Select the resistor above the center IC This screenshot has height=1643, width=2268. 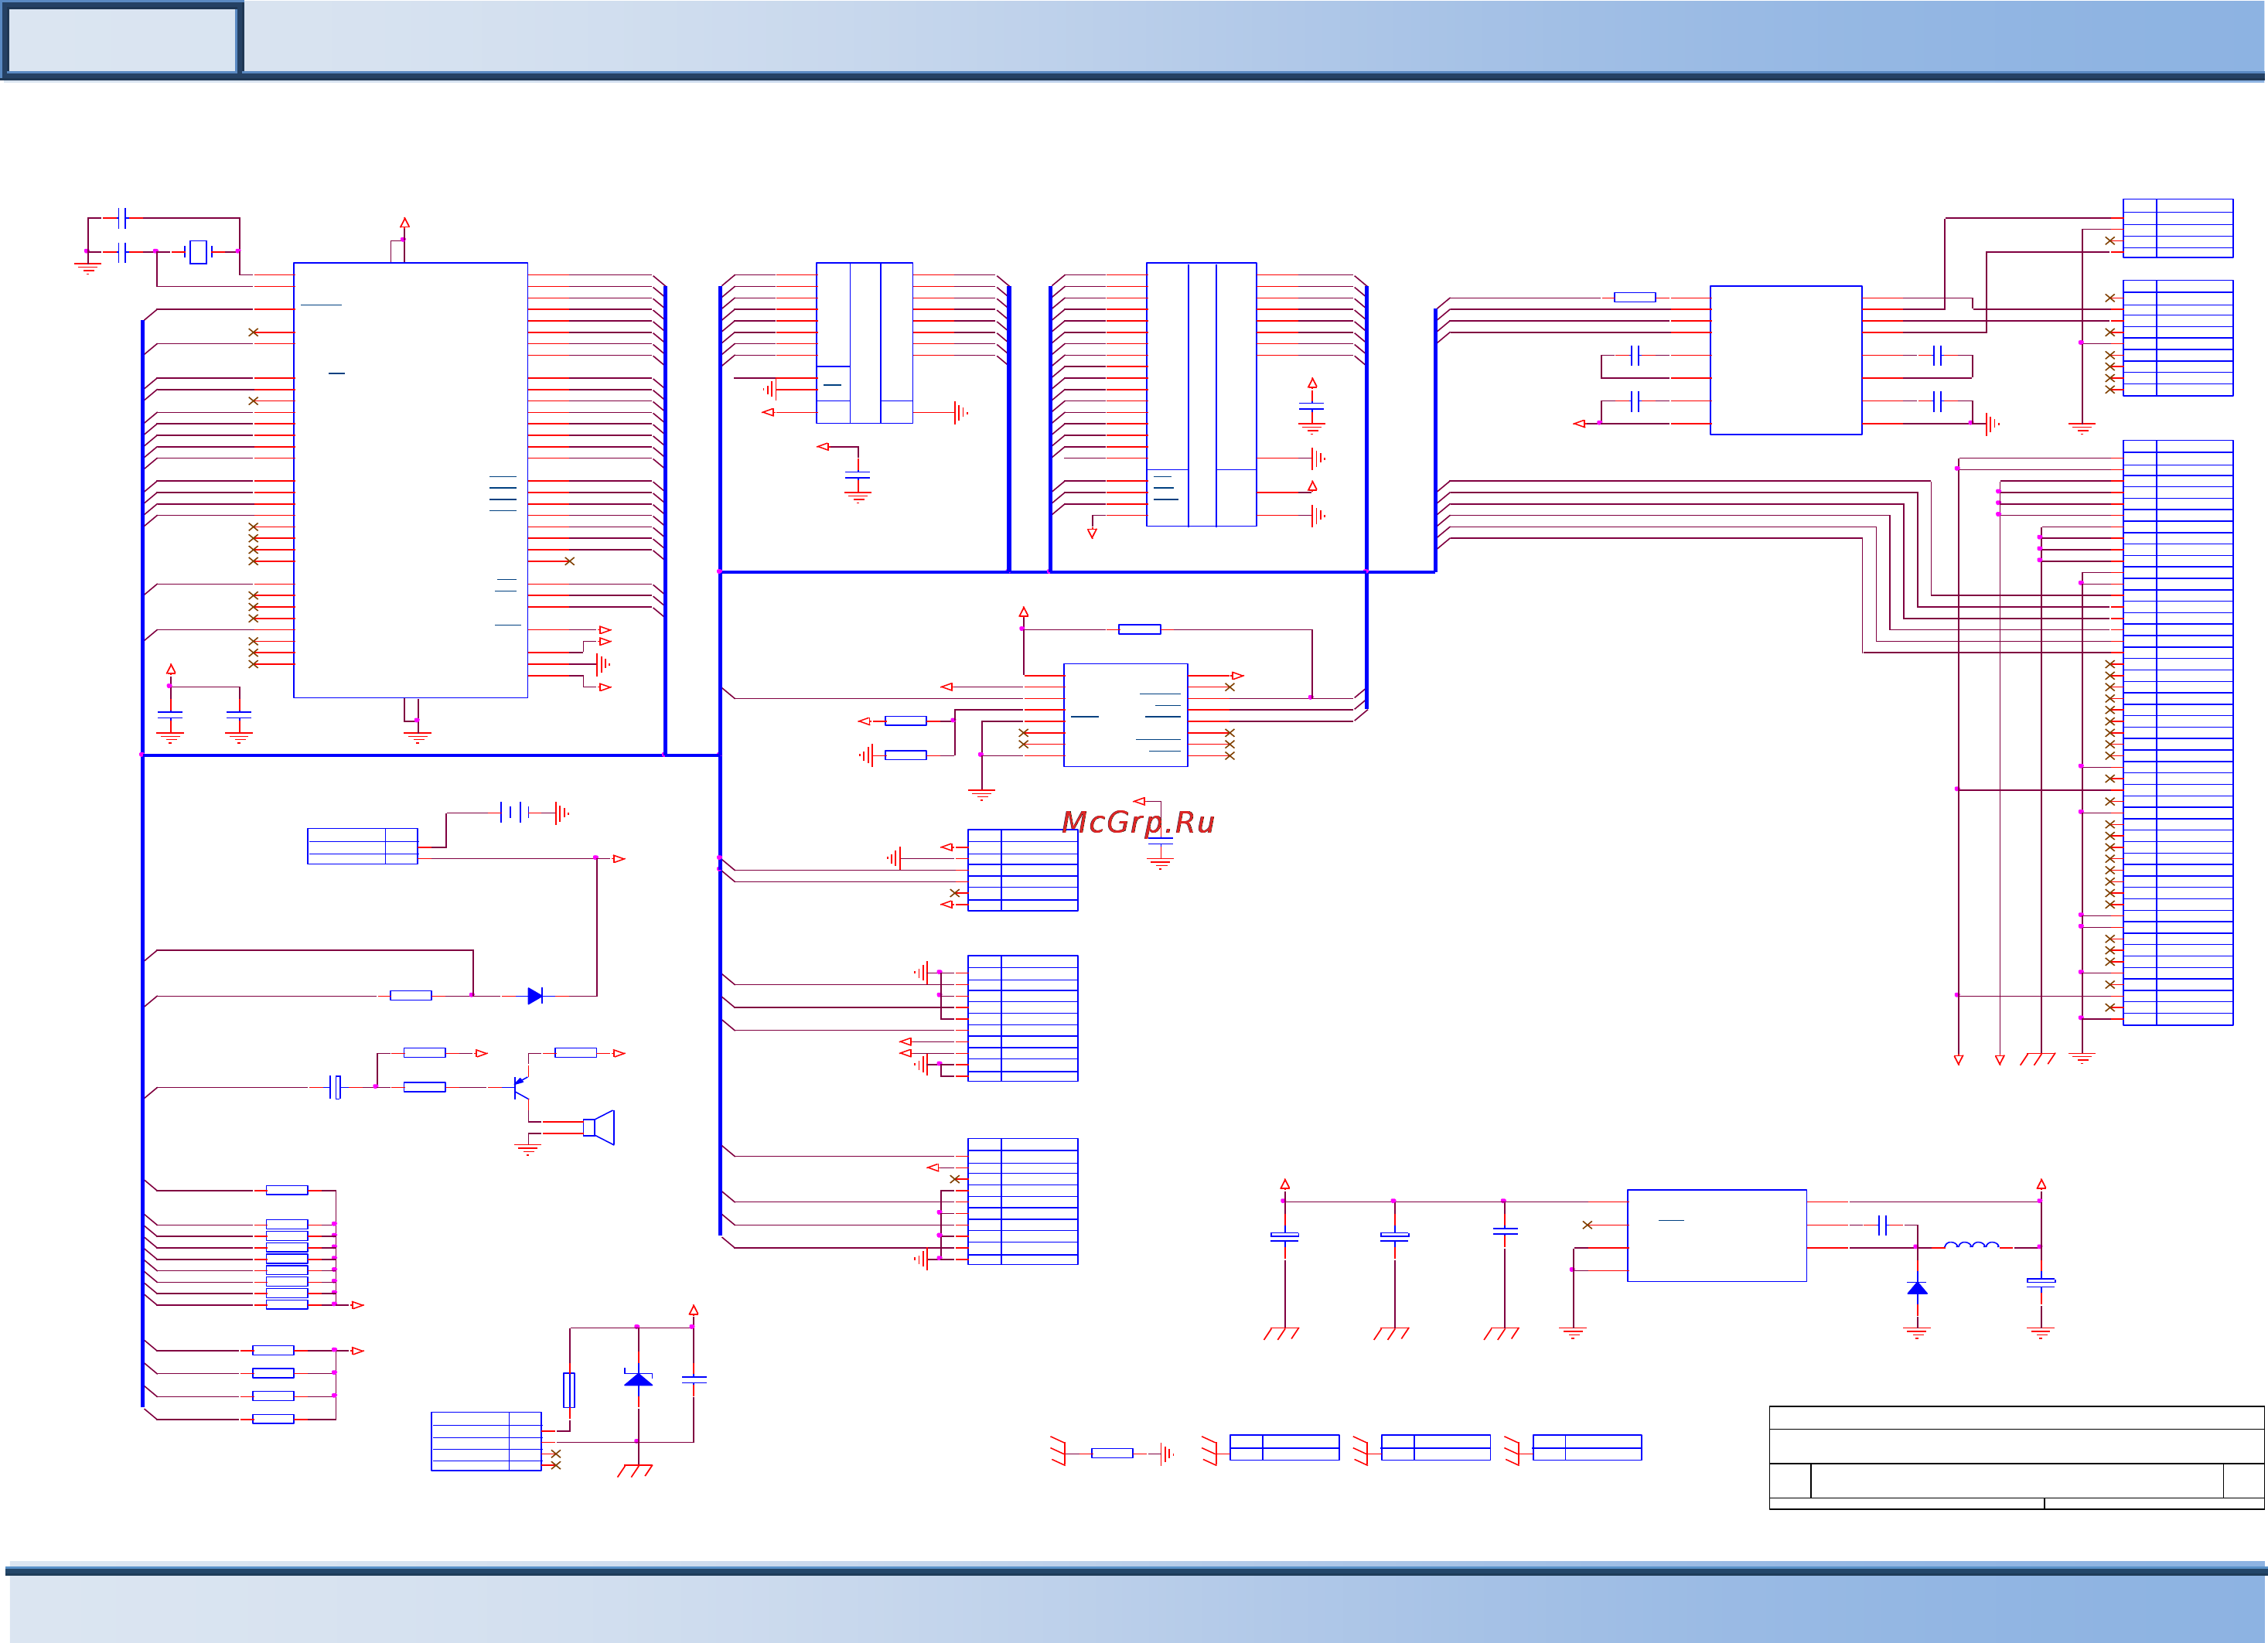tap(1140, 629)
